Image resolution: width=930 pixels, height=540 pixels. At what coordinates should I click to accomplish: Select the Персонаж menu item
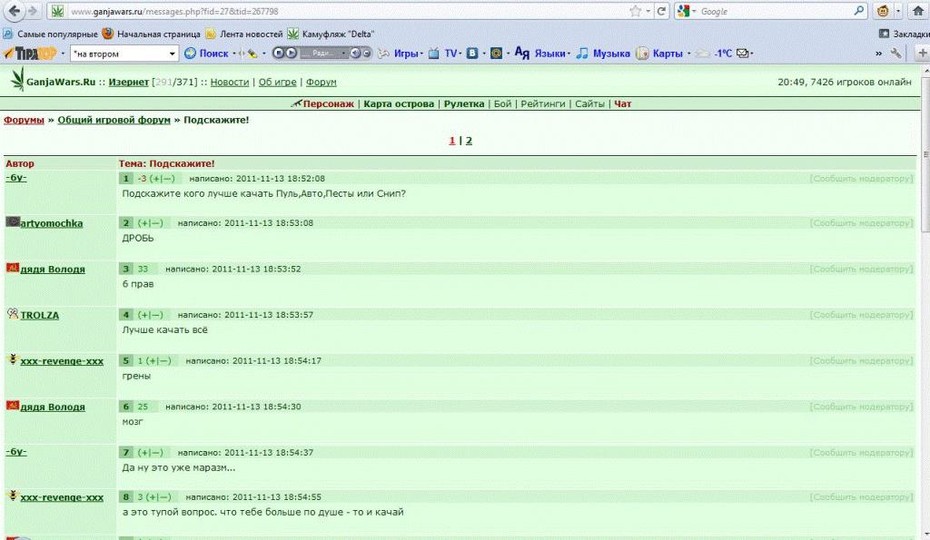[x=328, y=104]
